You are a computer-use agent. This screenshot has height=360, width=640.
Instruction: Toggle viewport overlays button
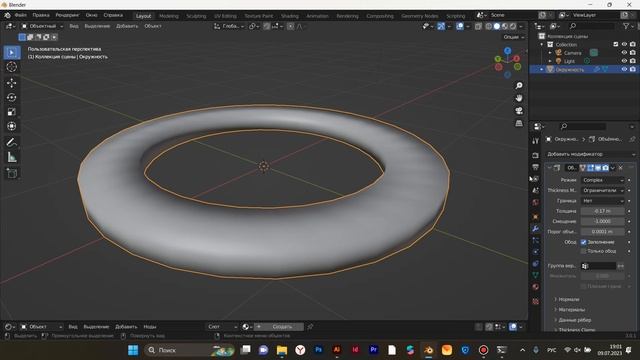pyautogui.click(x=460, y=26)
